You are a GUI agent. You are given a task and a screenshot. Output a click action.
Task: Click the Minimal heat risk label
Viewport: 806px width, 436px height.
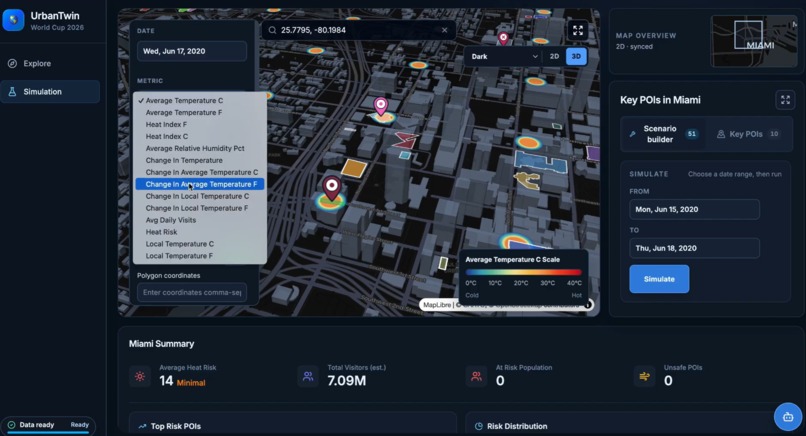coord(191,383)
